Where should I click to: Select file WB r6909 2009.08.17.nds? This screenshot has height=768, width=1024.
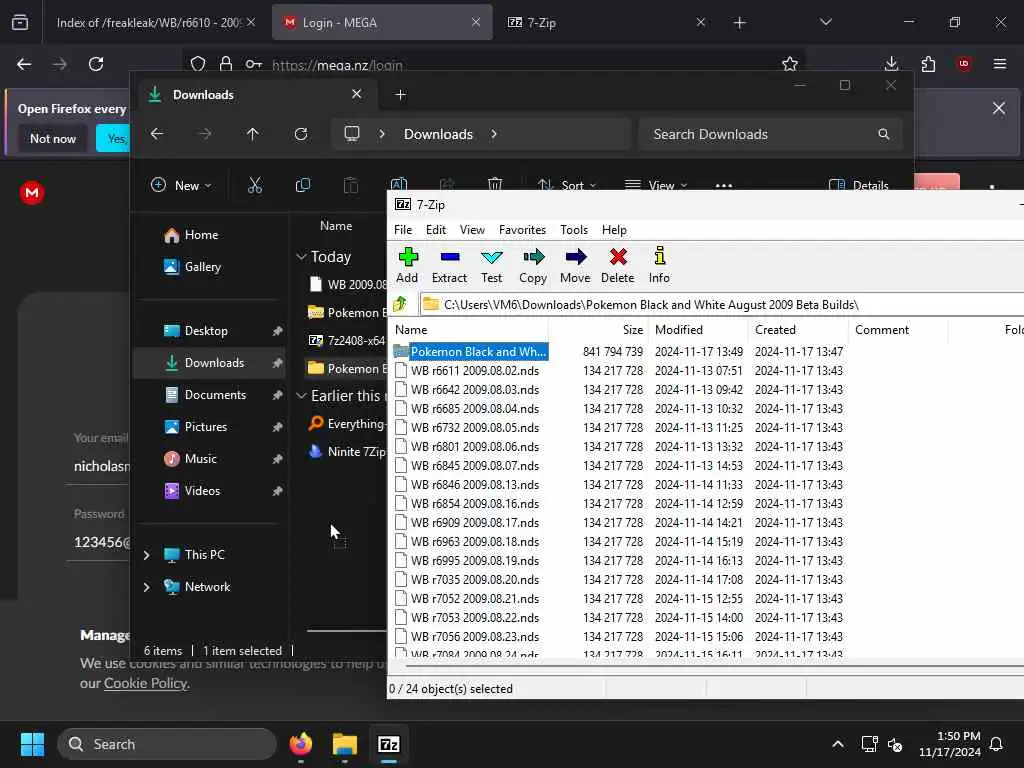pos(475,522)
